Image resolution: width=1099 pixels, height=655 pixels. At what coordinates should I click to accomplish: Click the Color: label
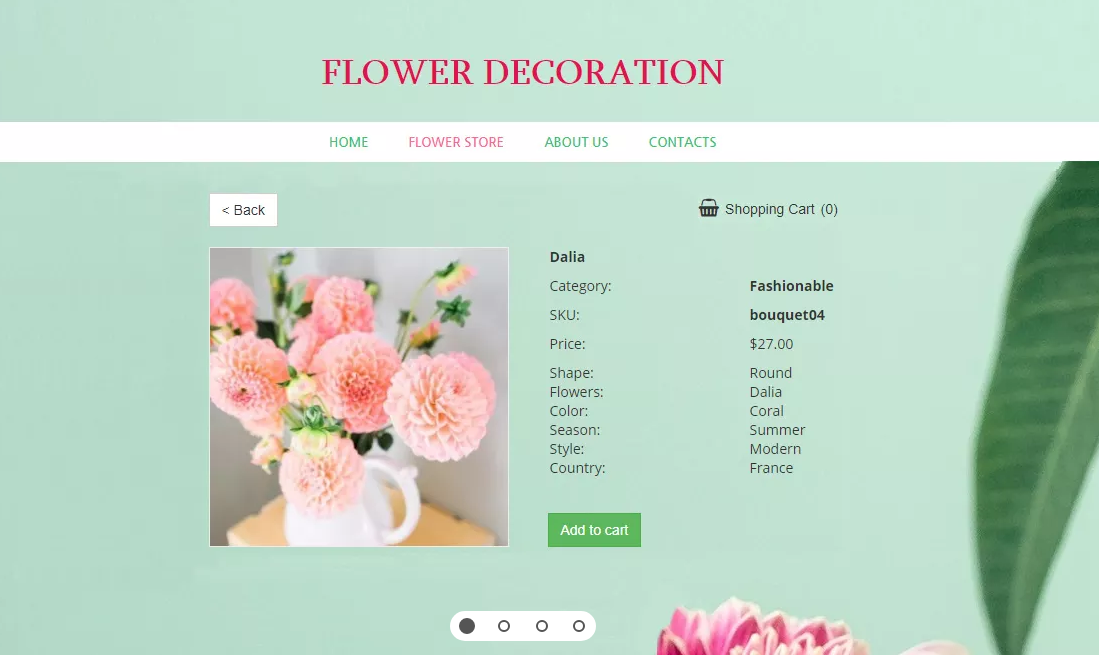(x=568, y=411)
